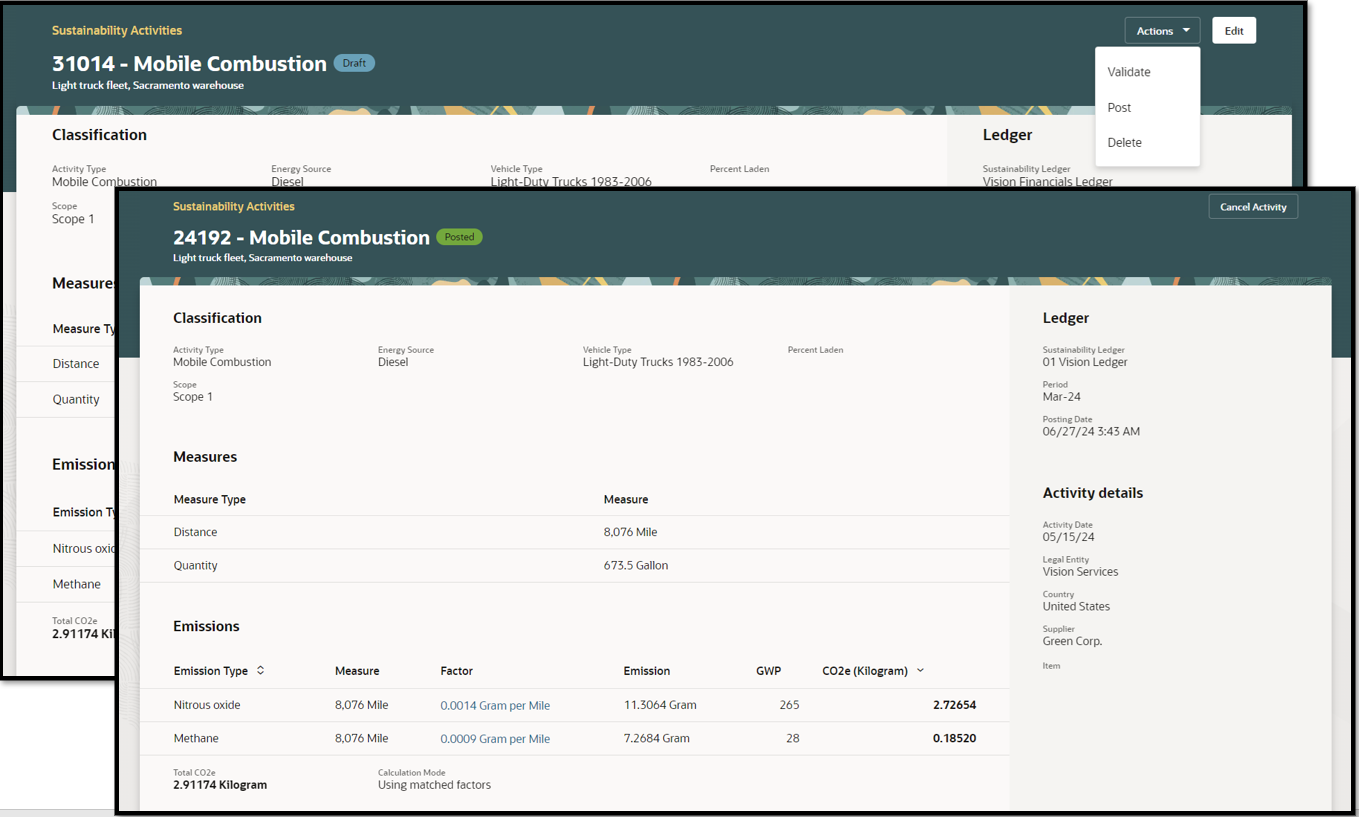Open the 0.0009 Gram per Mile factor link
Viewport: 1359px width, 817px height.
pyautogui.click(x=495, y=739)
